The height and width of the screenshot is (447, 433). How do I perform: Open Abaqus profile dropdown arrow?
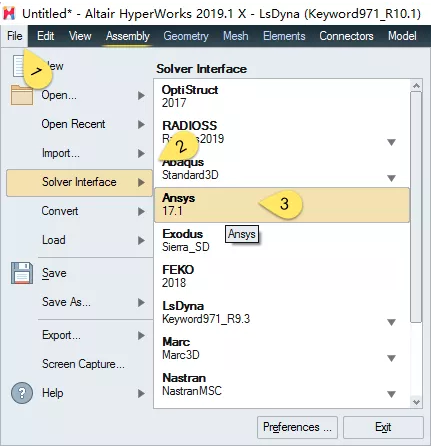pyautogui.click(x=391, y=178)
